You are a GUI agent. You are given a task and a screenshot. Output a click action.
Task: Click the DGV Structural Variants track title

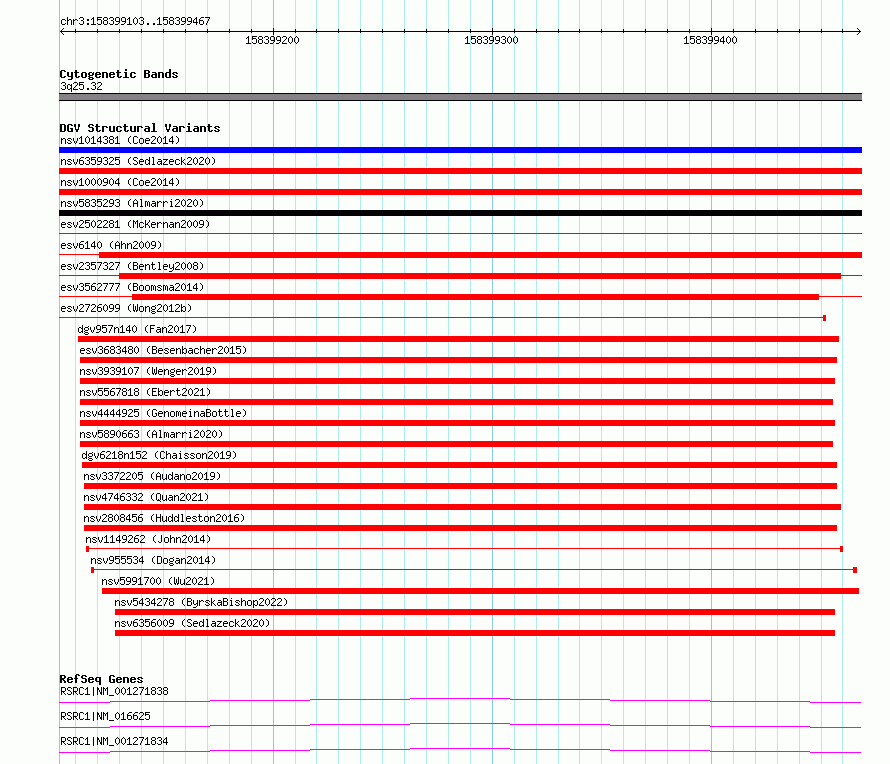[x=140, y=128]
